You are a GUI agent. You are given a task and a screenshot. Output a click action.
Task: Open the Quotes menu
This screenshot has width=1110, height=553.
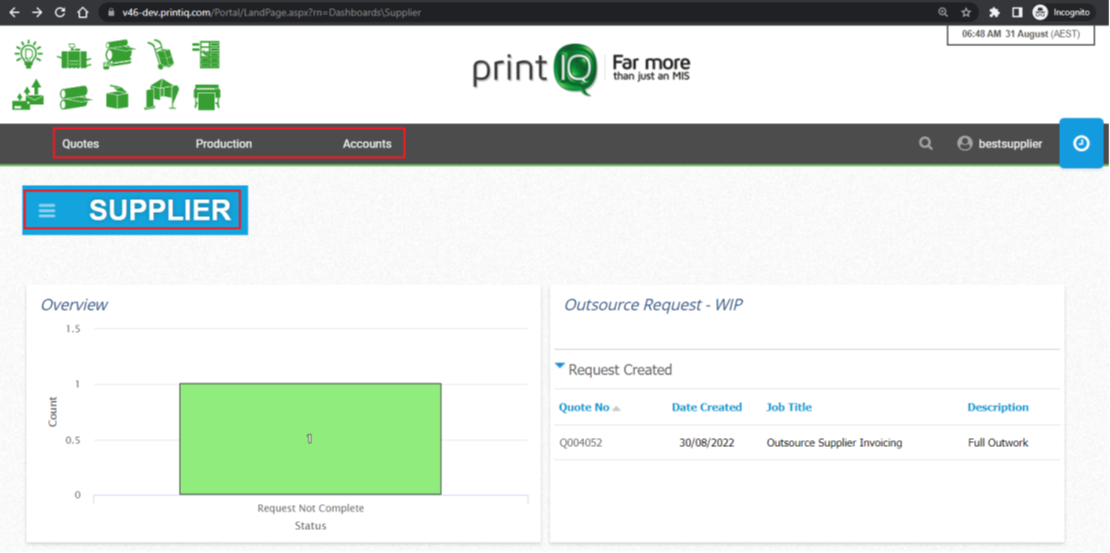click(81, 144)
